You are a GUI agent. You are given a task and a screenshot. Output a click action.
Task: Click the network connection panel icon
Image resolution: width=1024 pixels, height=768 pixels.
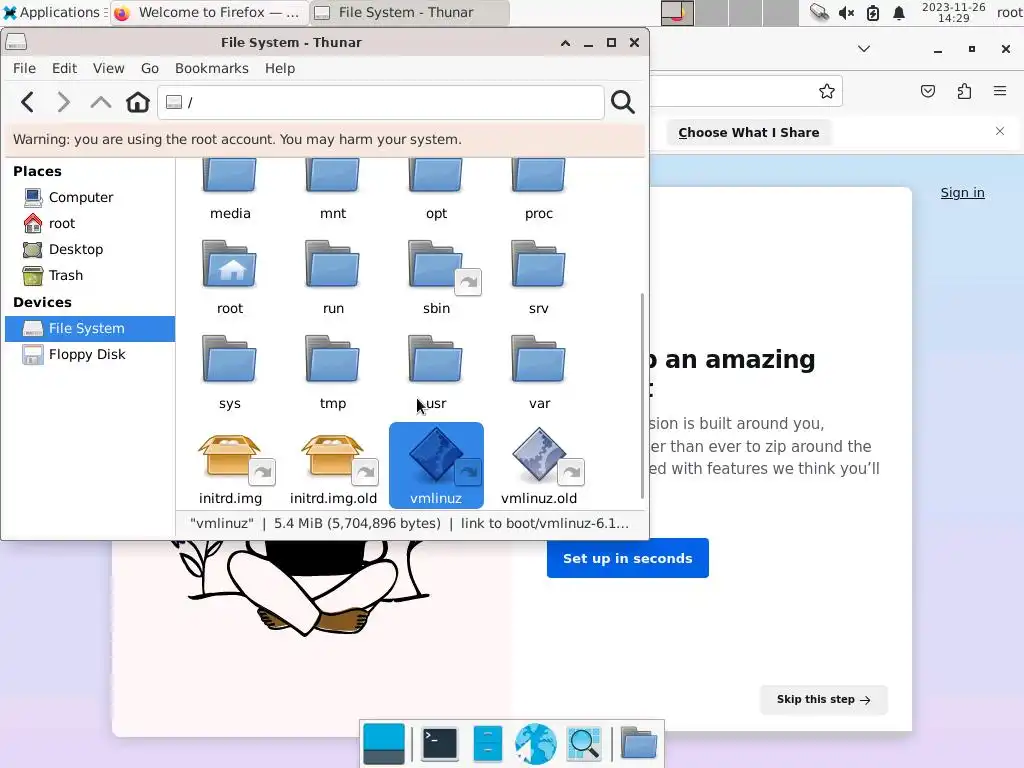[819, 12]
